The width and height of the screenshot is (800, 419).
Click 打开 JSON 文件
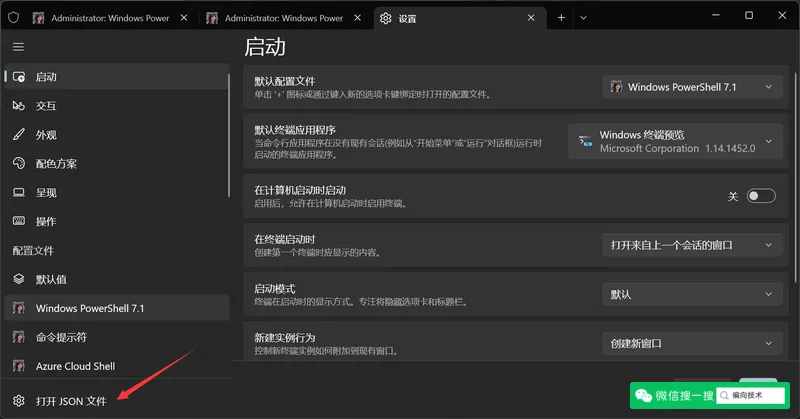(x=117, y=401)
